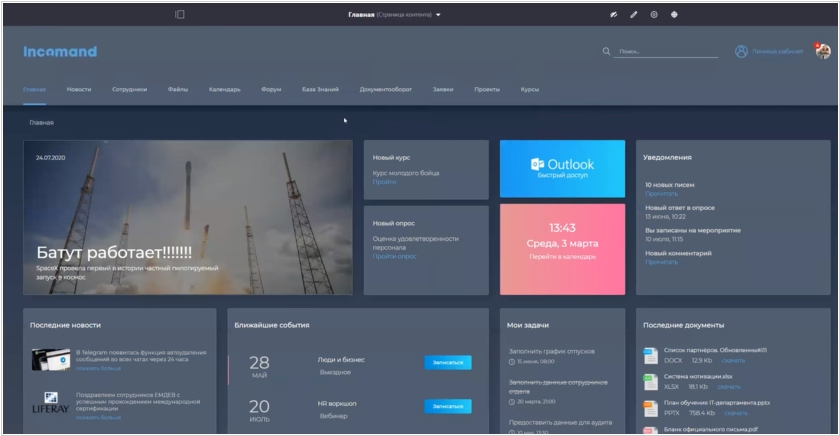Image resolution: width=840 pixels, height=436 pixels.
Task: Go to the Документооборот tab
Action: (x=386, y=89)
